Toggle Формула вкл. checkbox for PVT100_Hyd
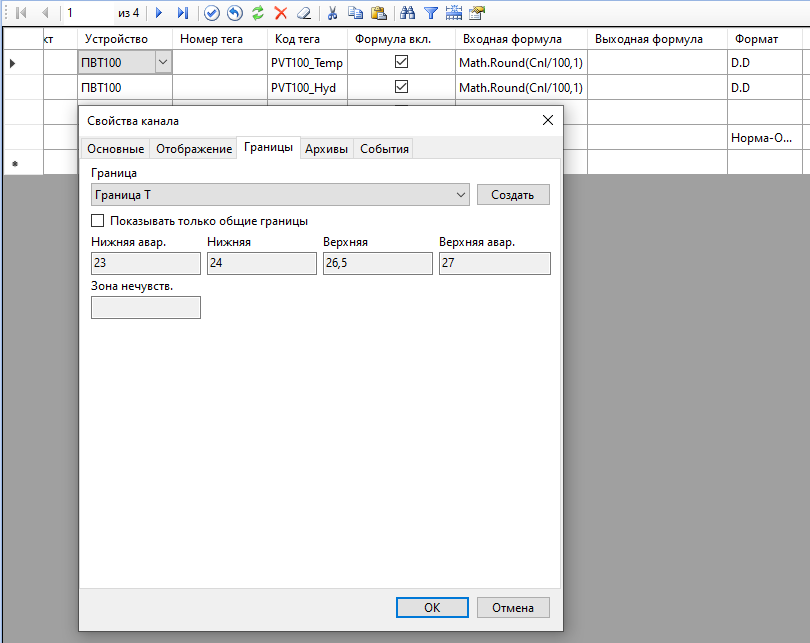Image resolution: width=810 pixels, height=643 pixels. click(x=401, y=87)
